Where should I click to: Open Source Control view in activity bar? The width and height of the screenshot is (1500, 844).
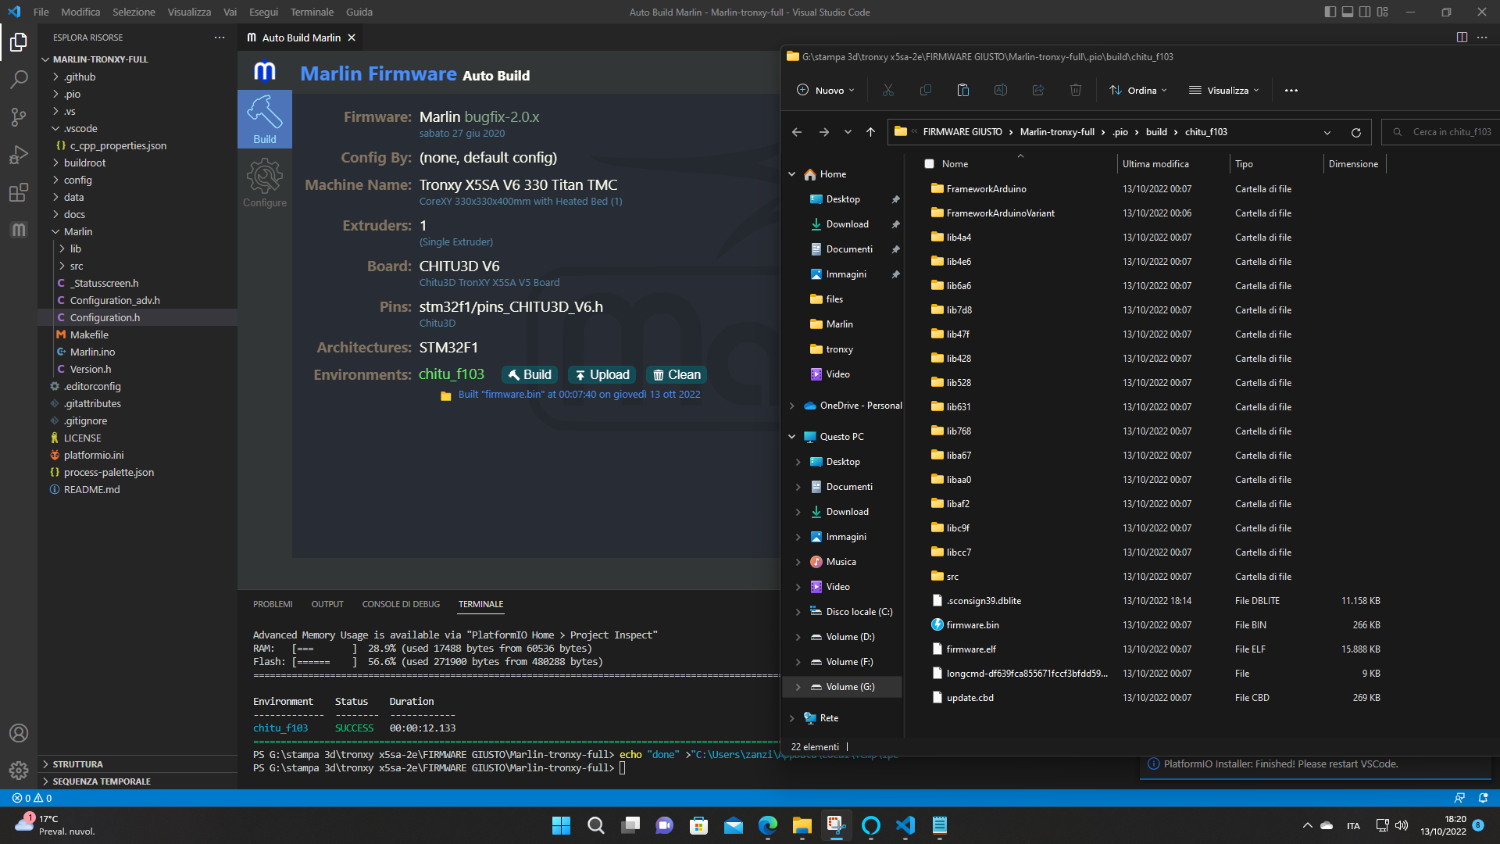tap(18, 117)
